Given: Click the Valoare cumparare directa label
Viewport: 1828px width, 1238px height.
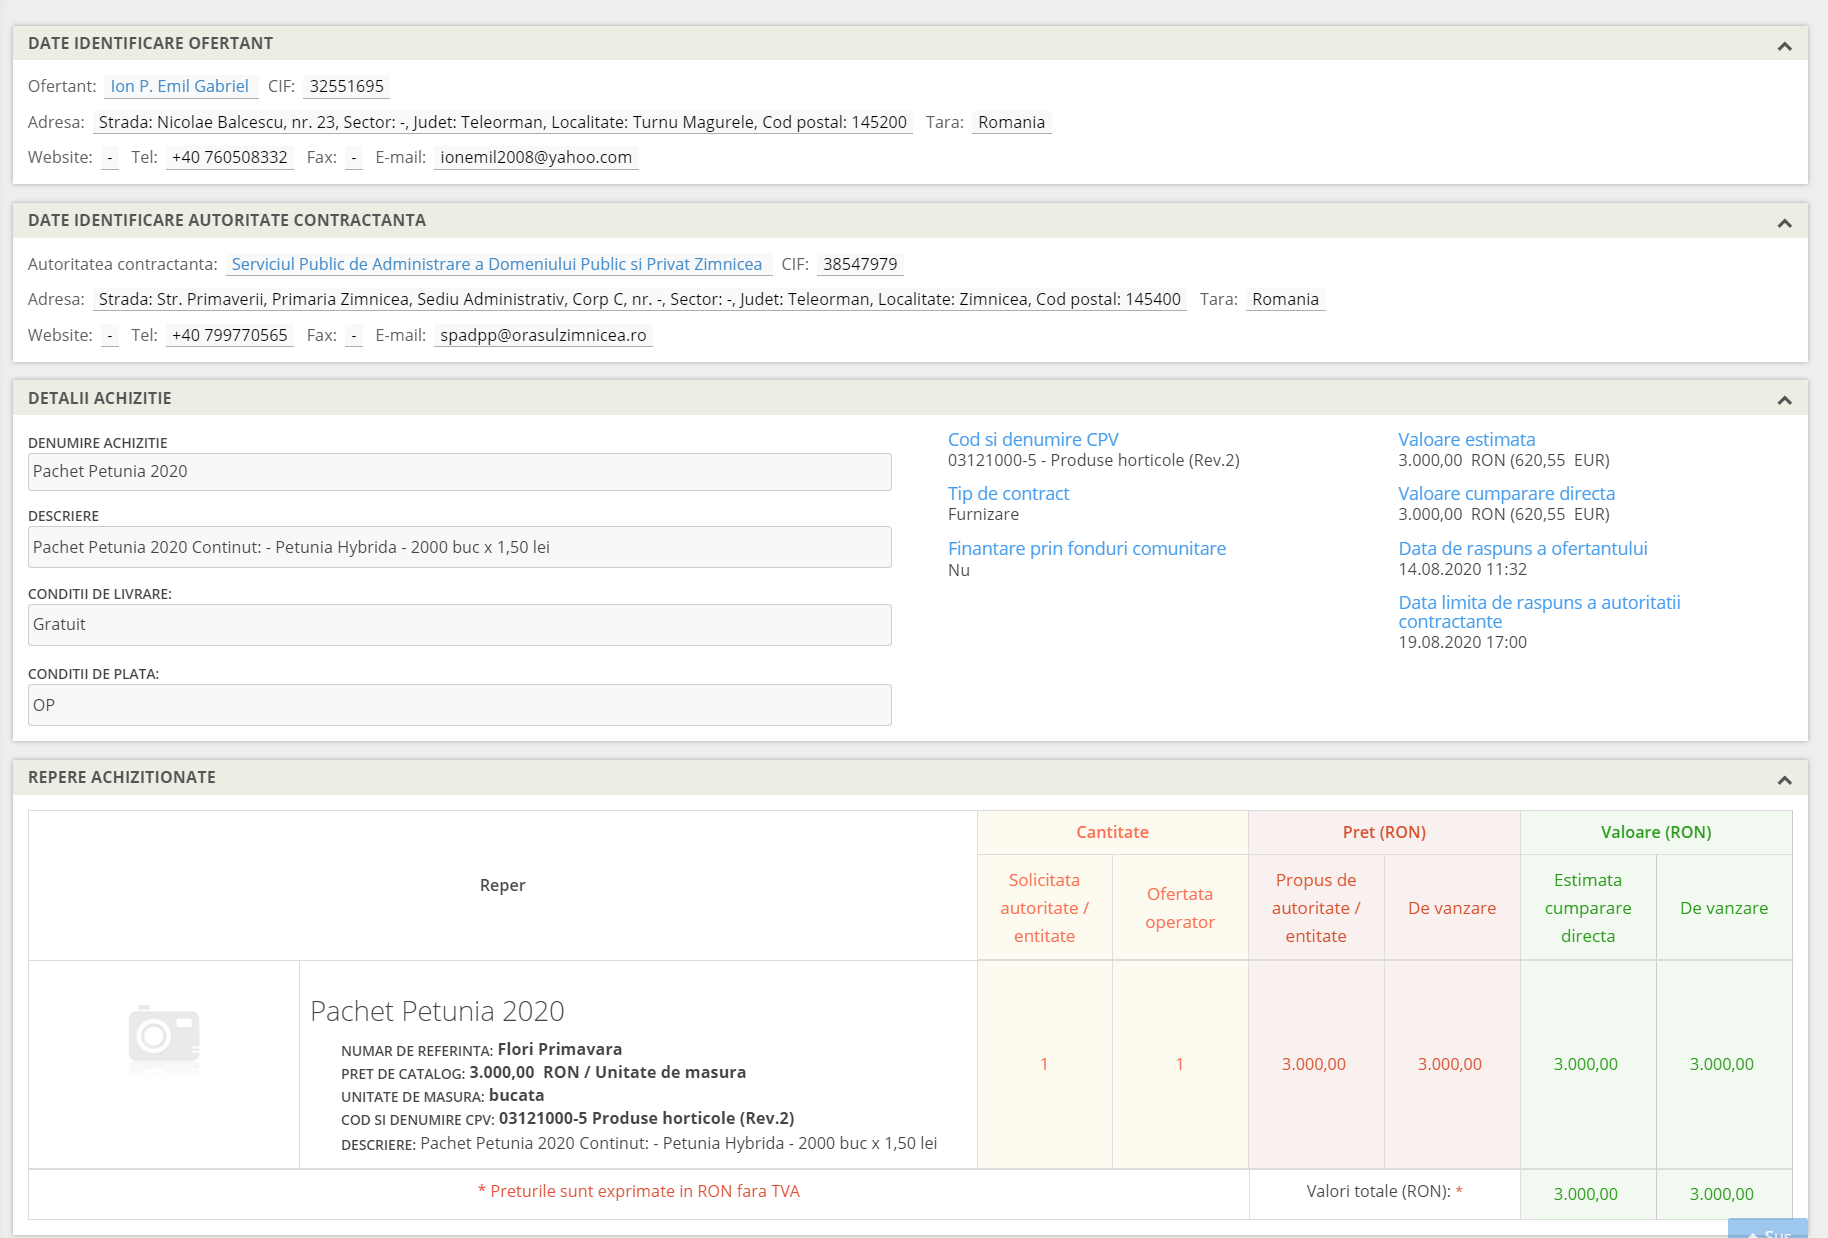Looking at the screenshot, I should pos(1507,493).
